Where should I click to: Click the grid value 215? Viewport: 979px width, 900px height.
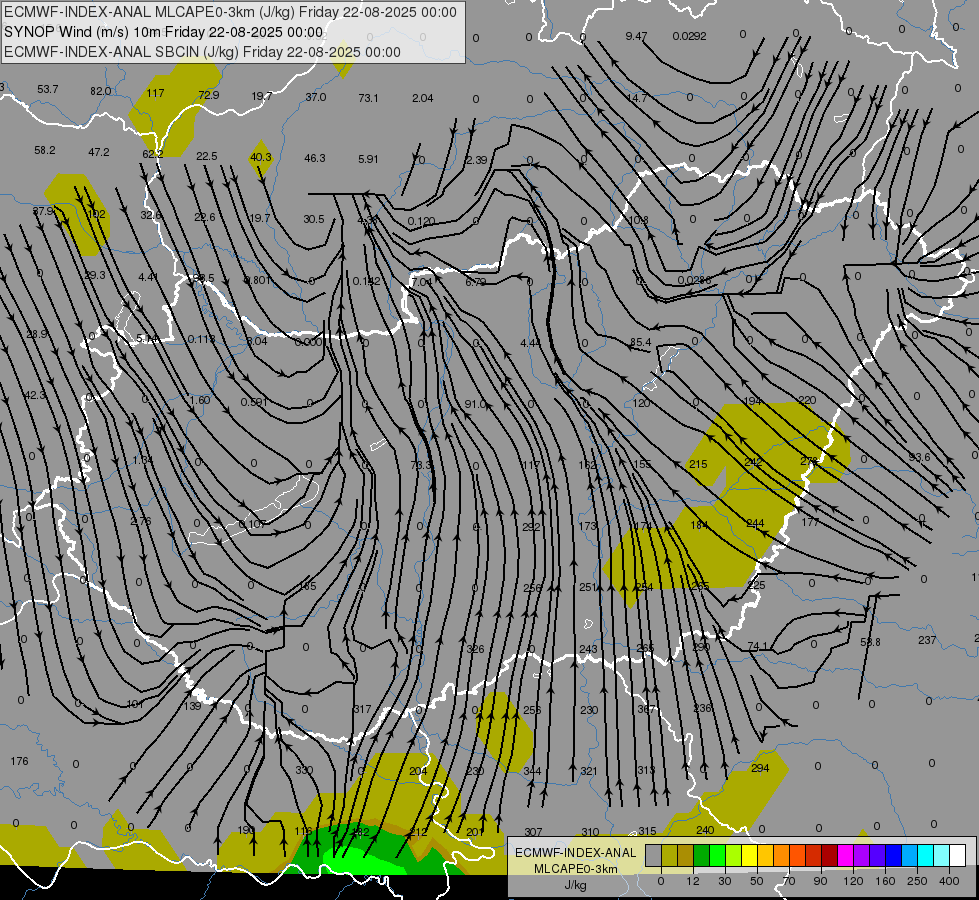point(698,464)
